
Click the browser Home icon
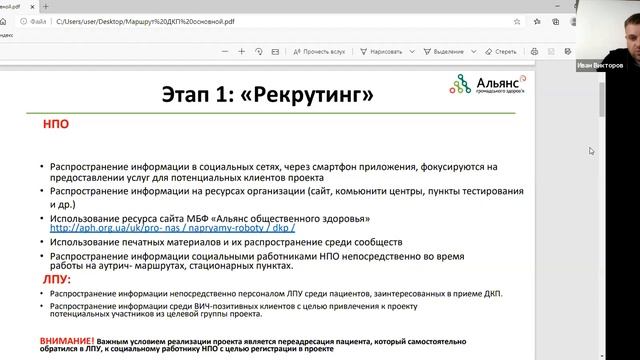tap(3, 22)
